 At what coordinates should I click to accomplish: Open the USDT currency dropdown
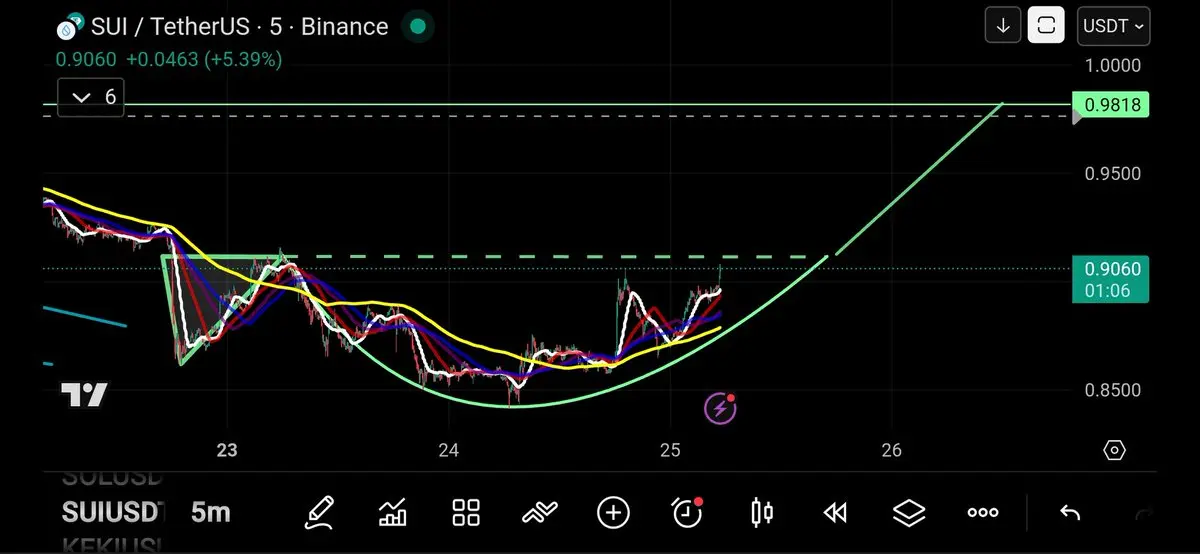click(1113, 26)
